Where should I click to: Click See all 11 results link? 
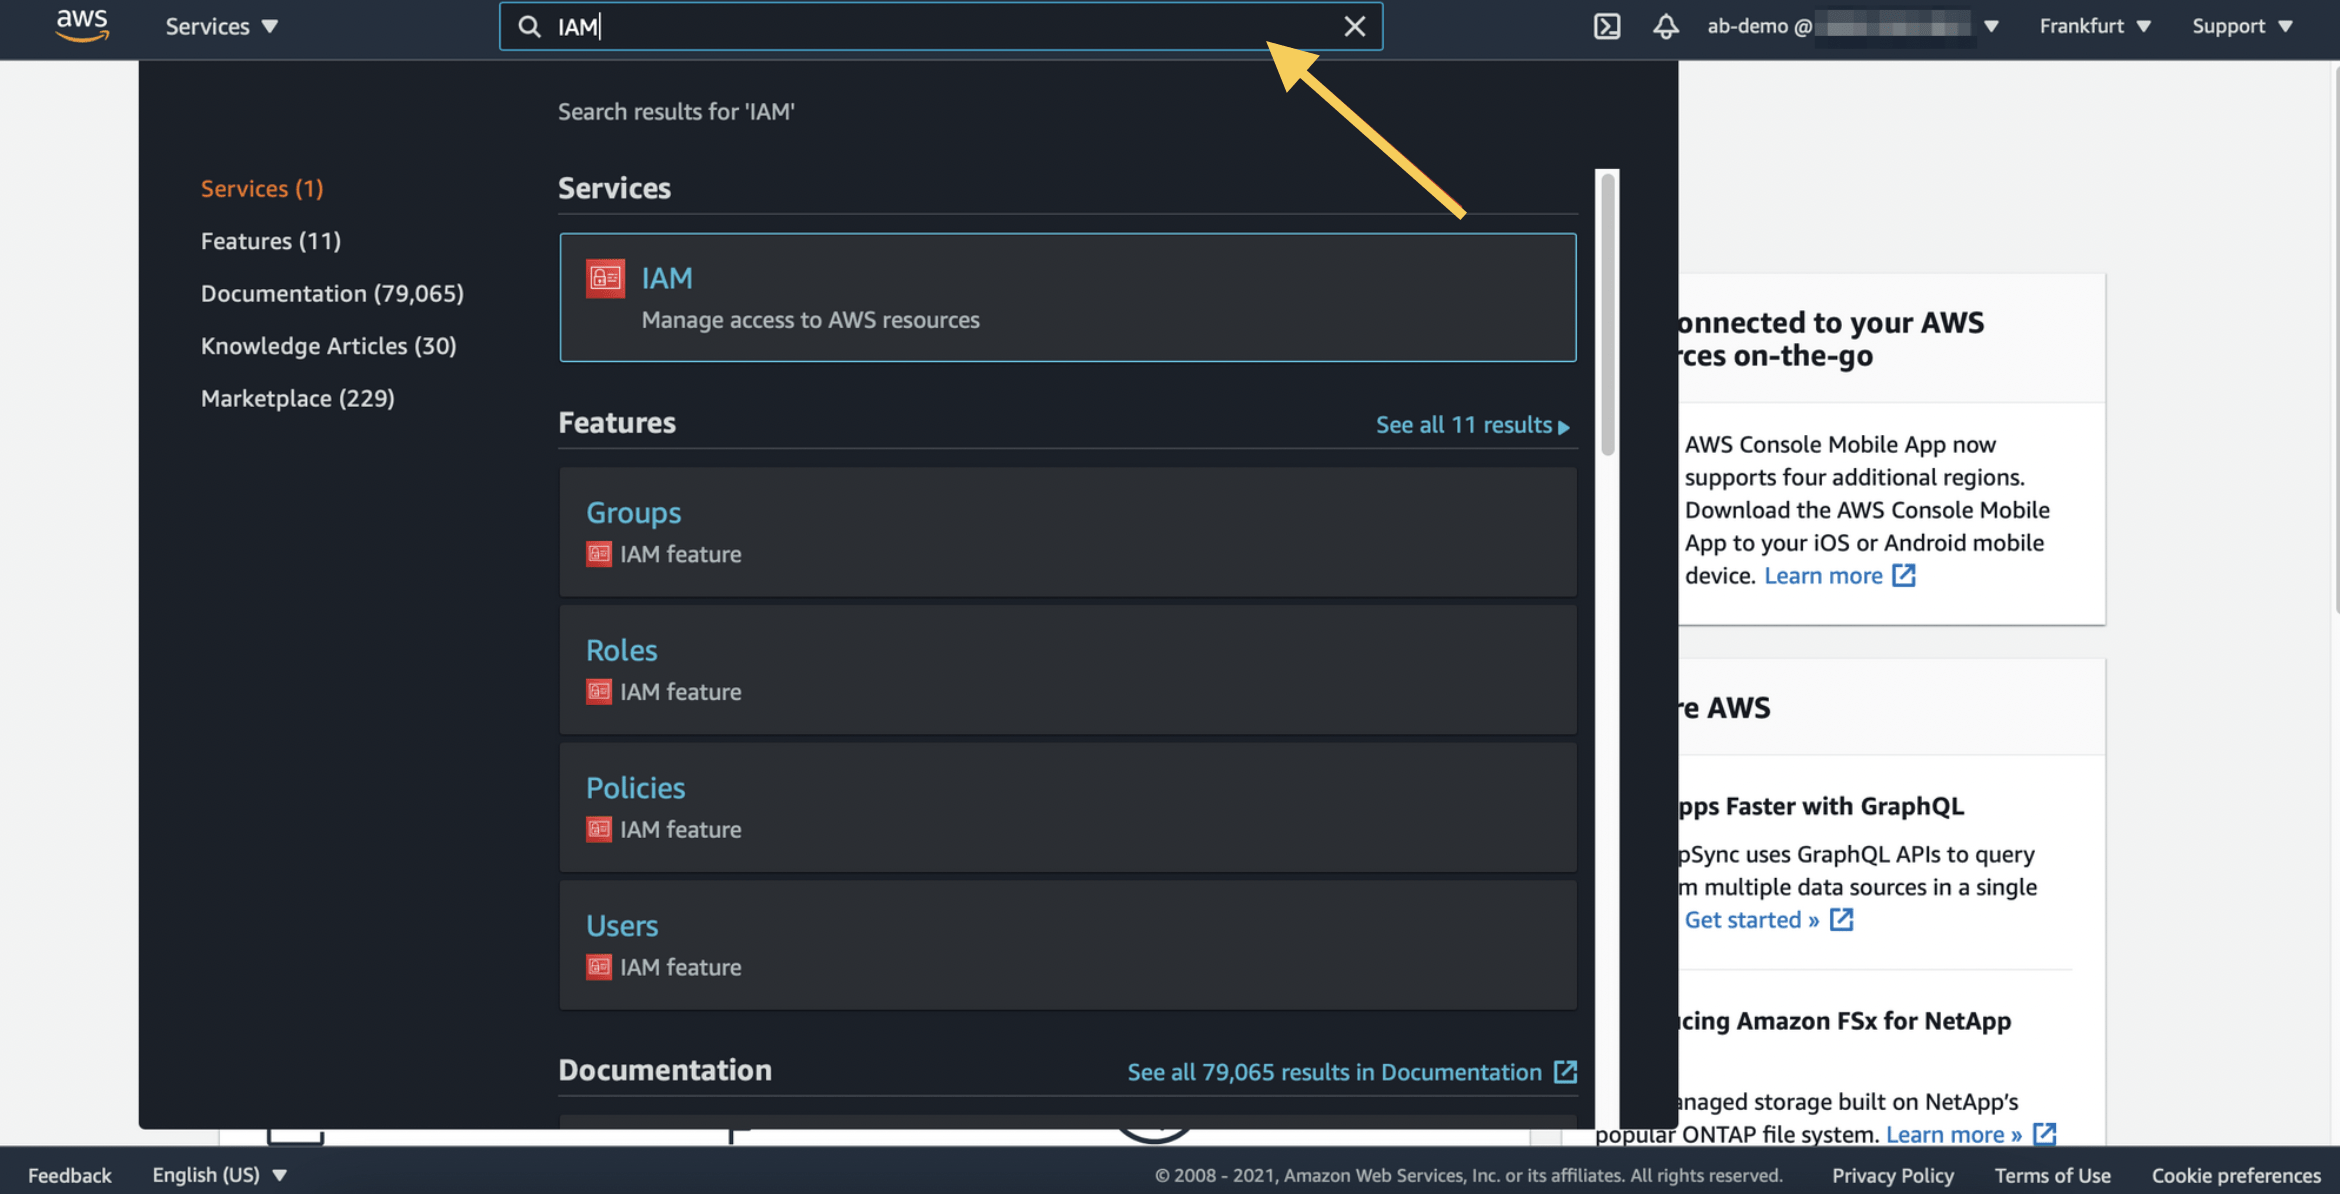pos(1471,425)
